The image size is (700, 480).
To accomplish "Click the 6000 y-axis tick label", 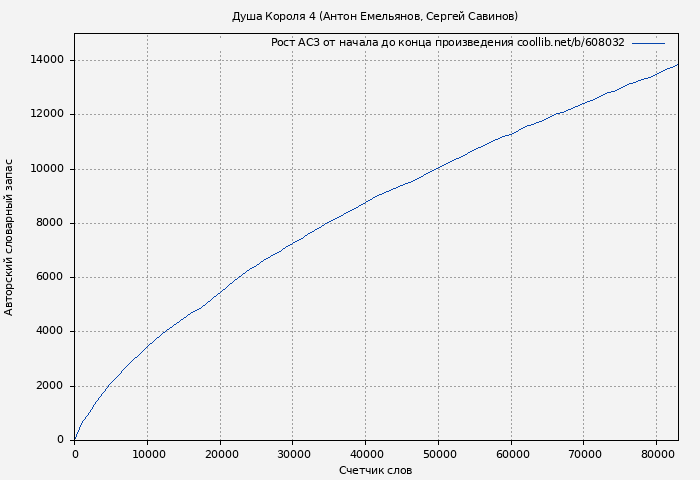I will (x=50, y=277).
